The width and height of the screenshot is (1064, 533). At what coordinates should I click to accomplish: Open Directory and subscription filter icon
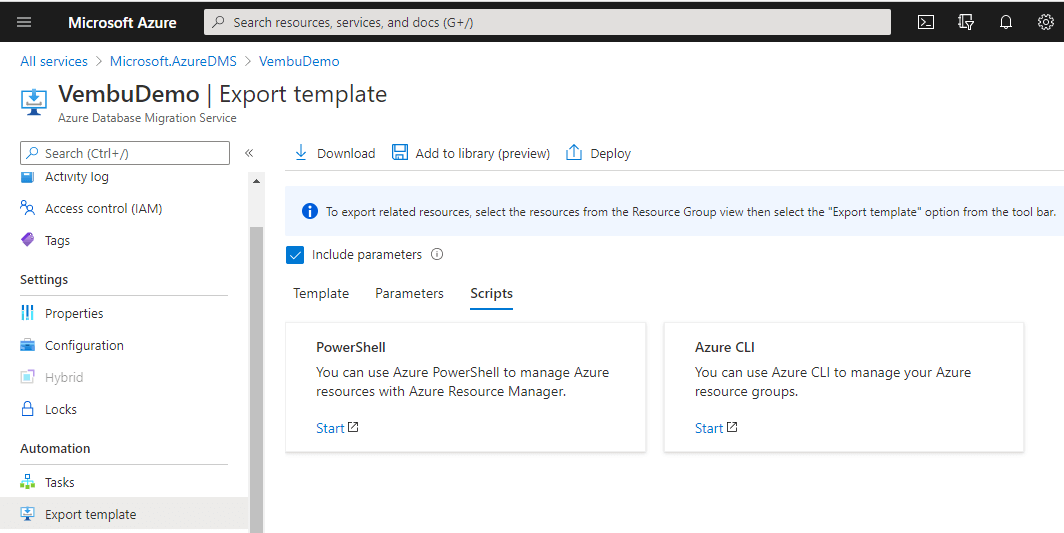pos(966,22)
